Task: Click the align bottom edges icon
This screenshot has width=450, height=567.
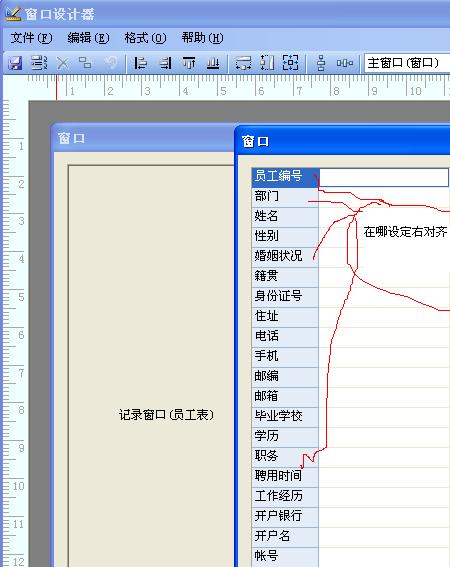Action: (213, 63)
